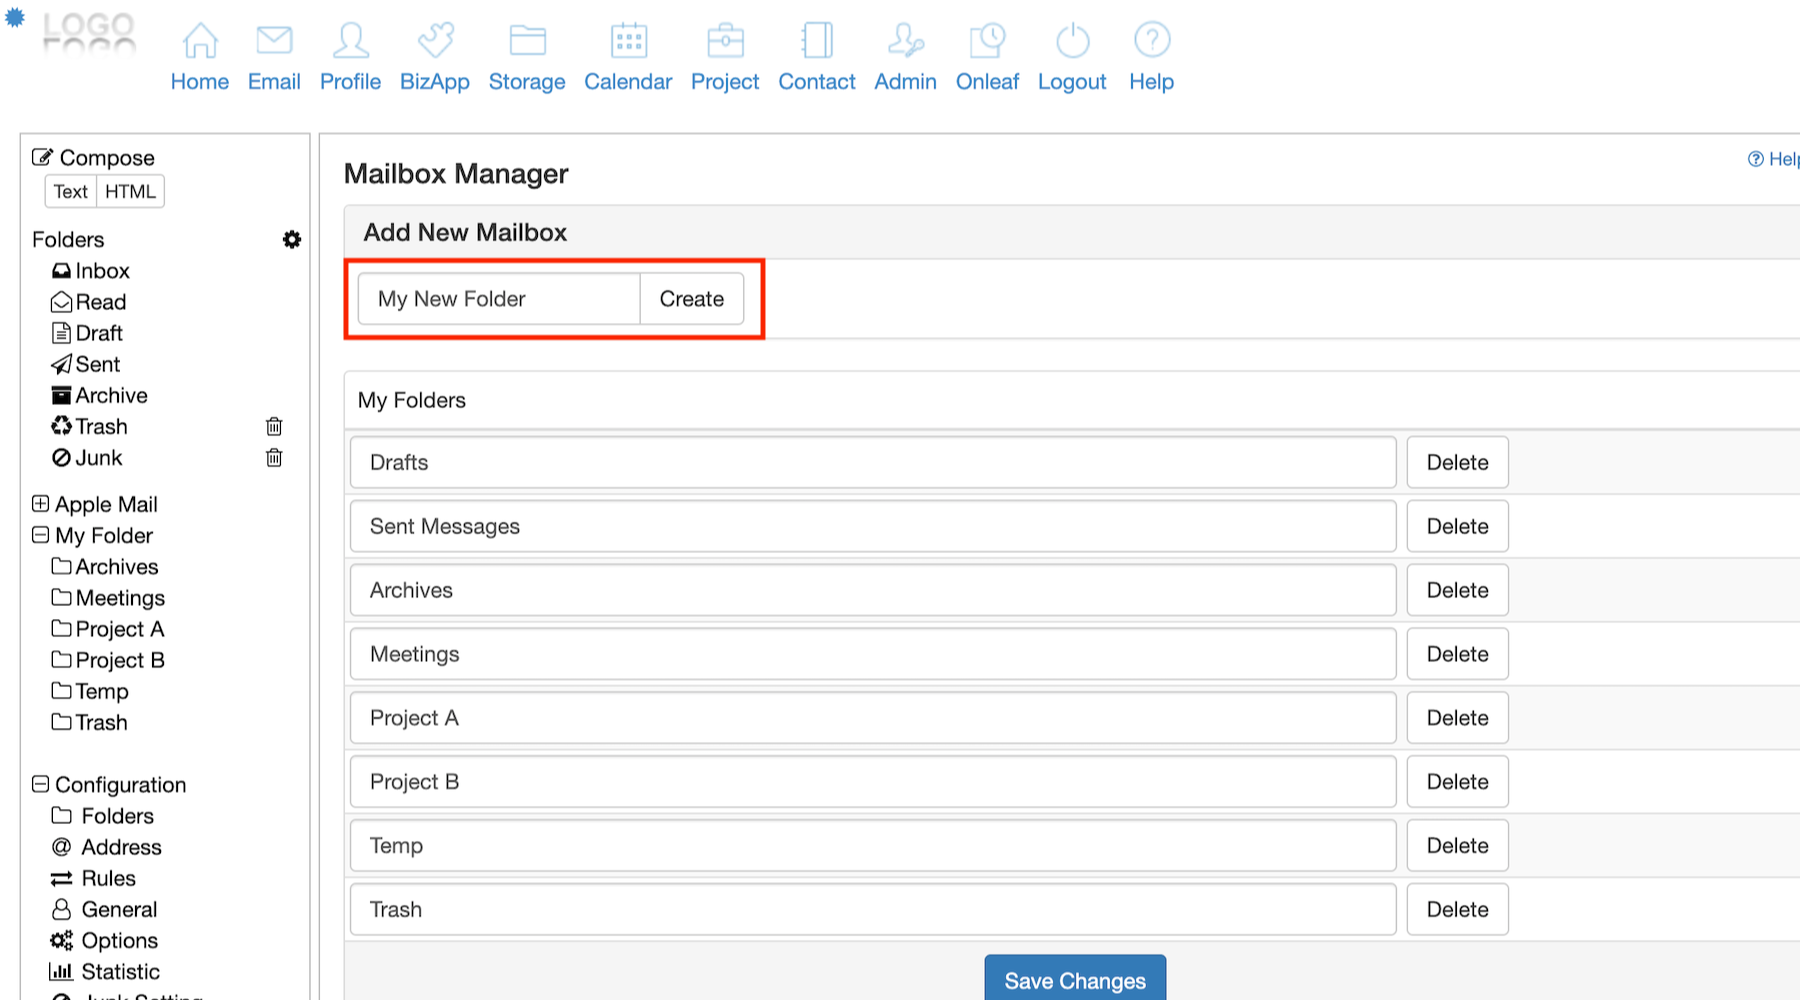Click the Folders settings gear icon

(x=292, y=240)
